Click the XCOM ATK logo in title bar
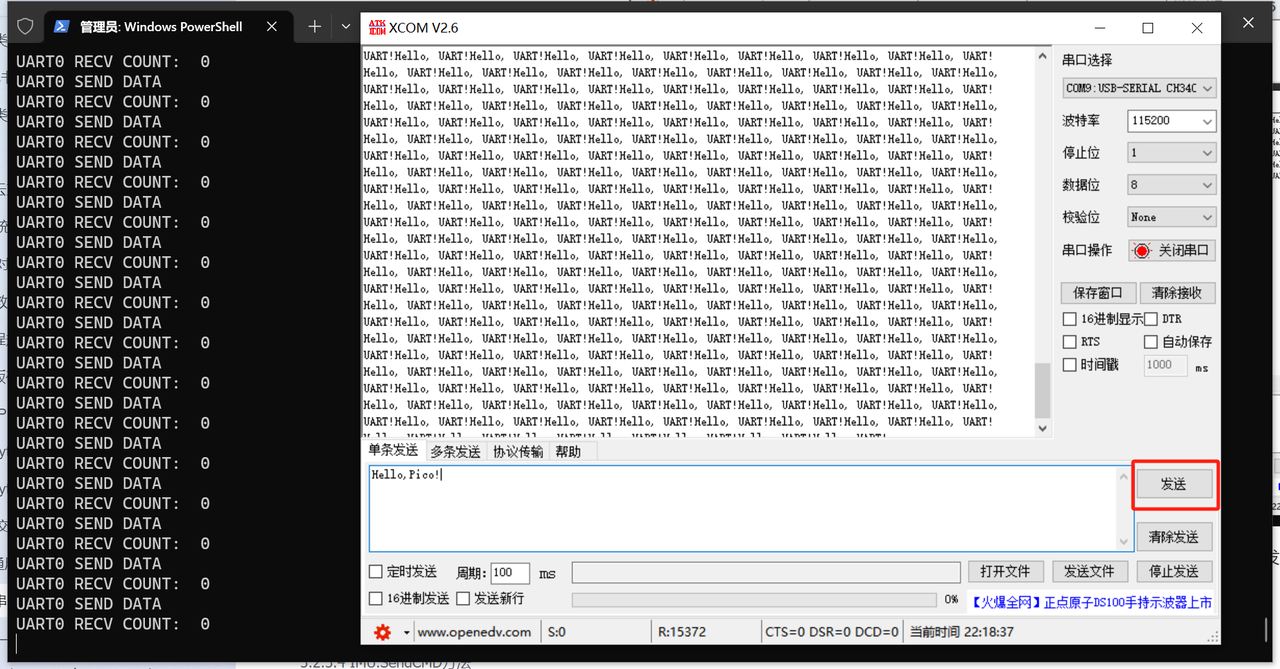This screenshot has width=1280, height=669. 376,27
